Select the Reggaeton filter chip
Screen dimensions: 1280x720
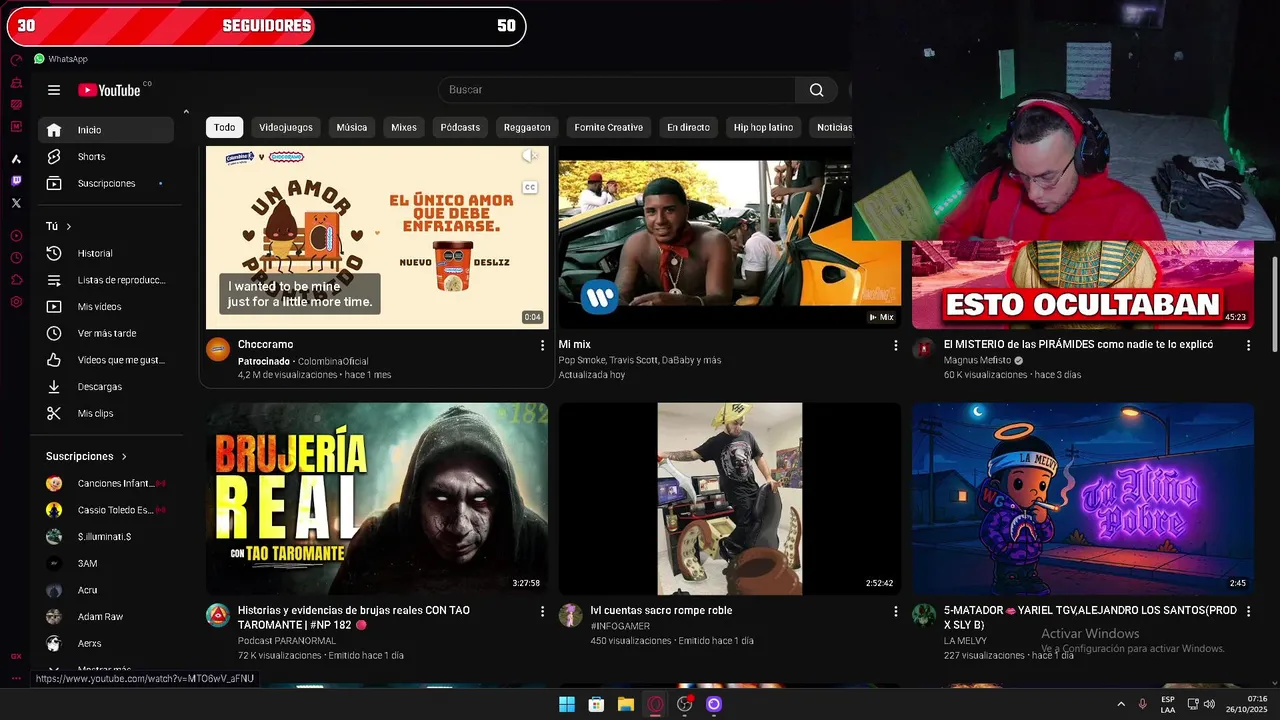pos(527,128)
